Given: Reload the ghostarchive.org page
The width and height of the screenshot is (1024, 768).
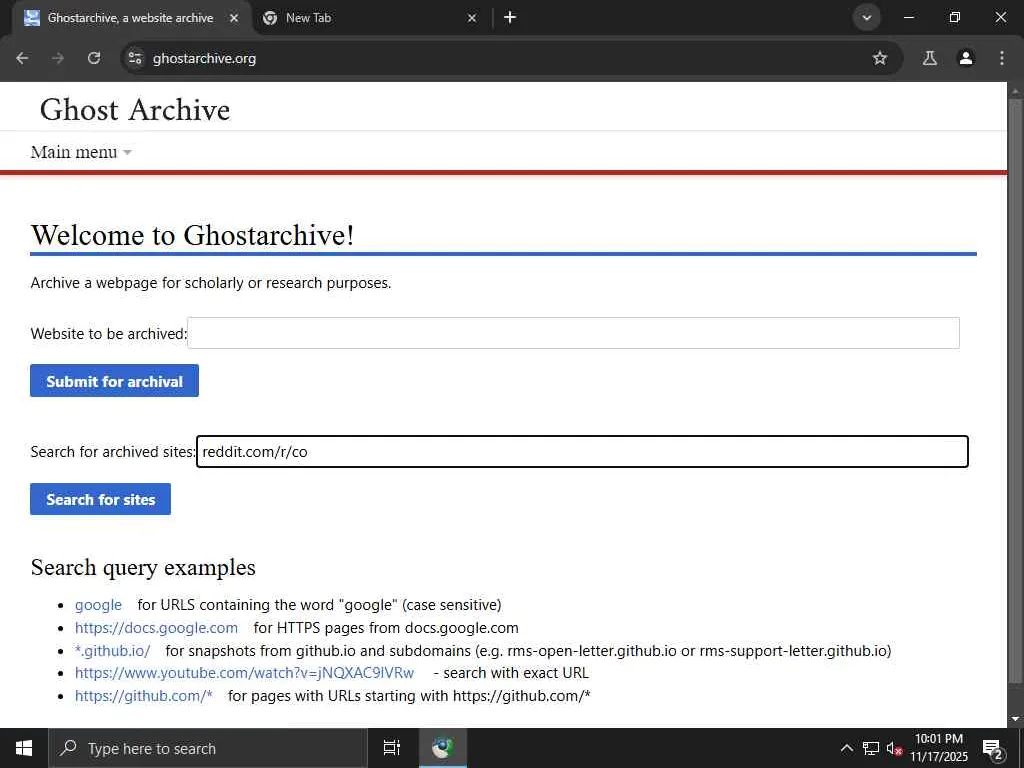Looking at the screenshot, I should [x=94, y=58].
